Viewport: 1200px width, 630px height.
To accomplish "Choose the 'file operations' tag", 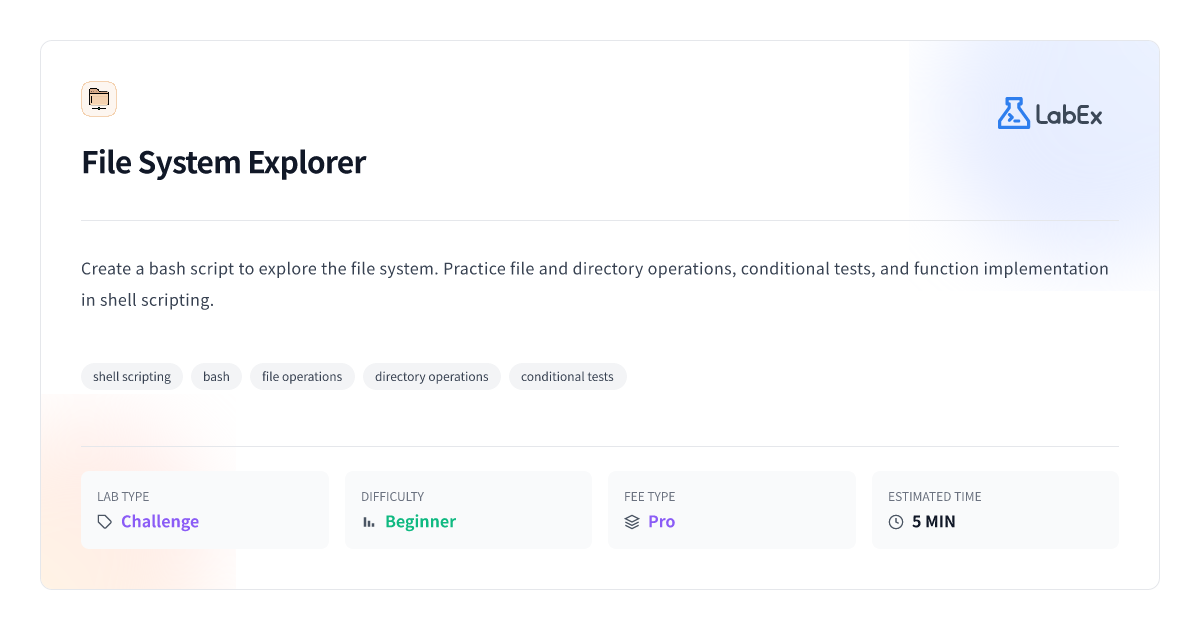I will [302, 377].
